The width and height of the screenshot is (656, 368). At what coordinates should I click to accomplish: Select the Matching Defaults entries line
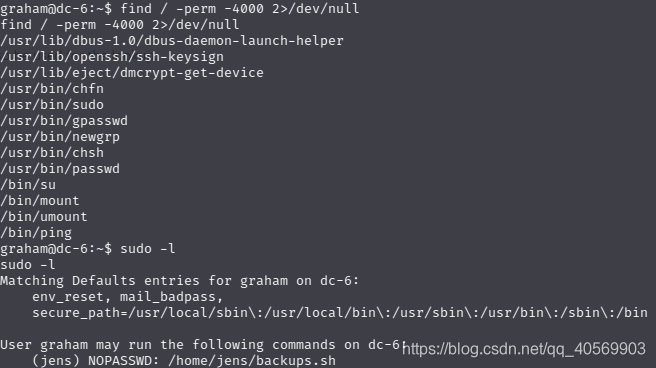(x=179, y=281)
